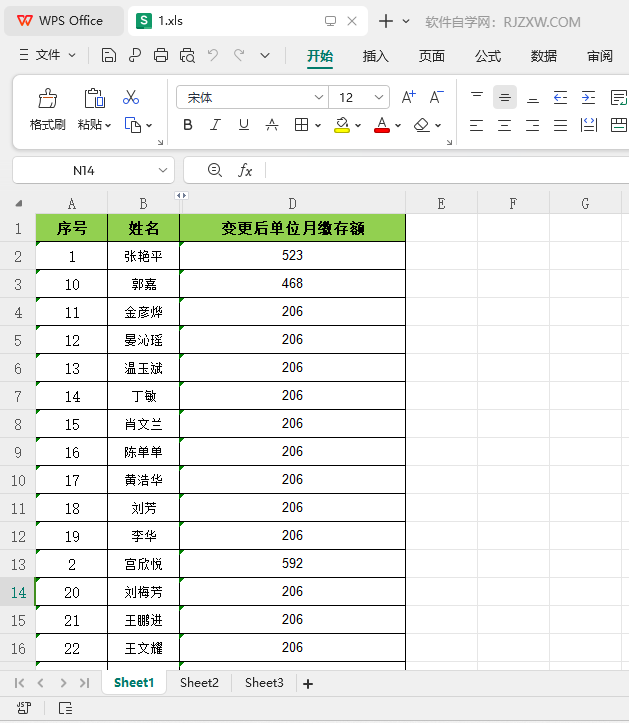Add a new sheet with plus button
Screen dimensions: 629x723
(308, 684)
